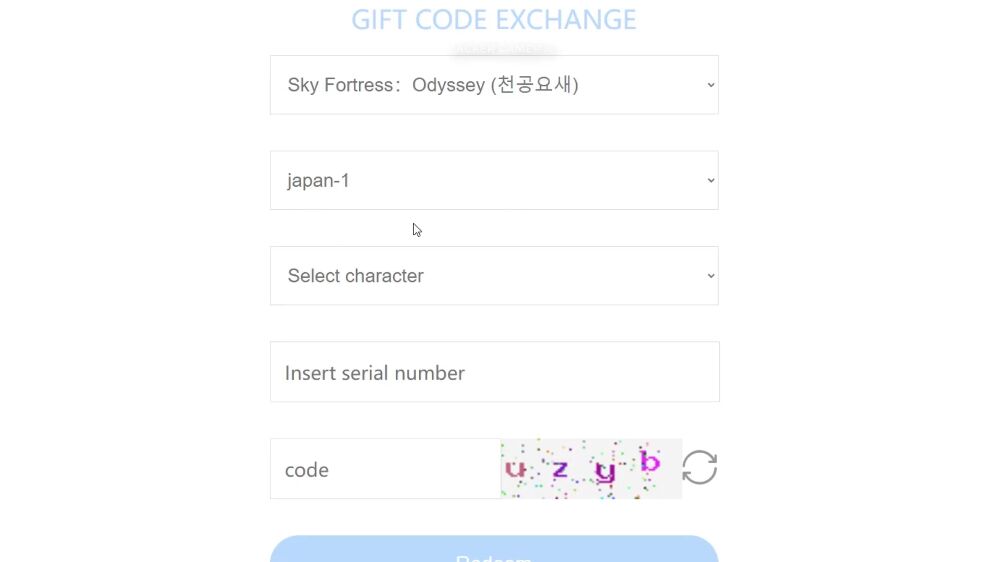
Task: Click the code input field
Action: pyautogui.click(x=385, y=469)
